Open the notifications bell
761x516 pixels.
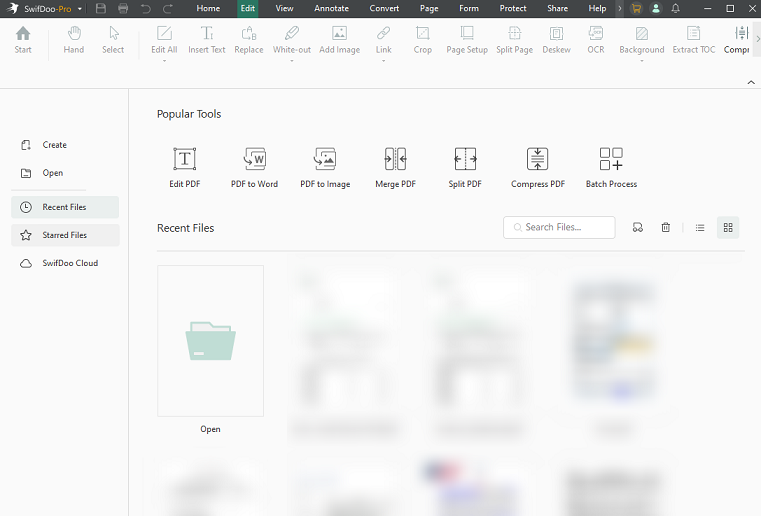(676, 8)
